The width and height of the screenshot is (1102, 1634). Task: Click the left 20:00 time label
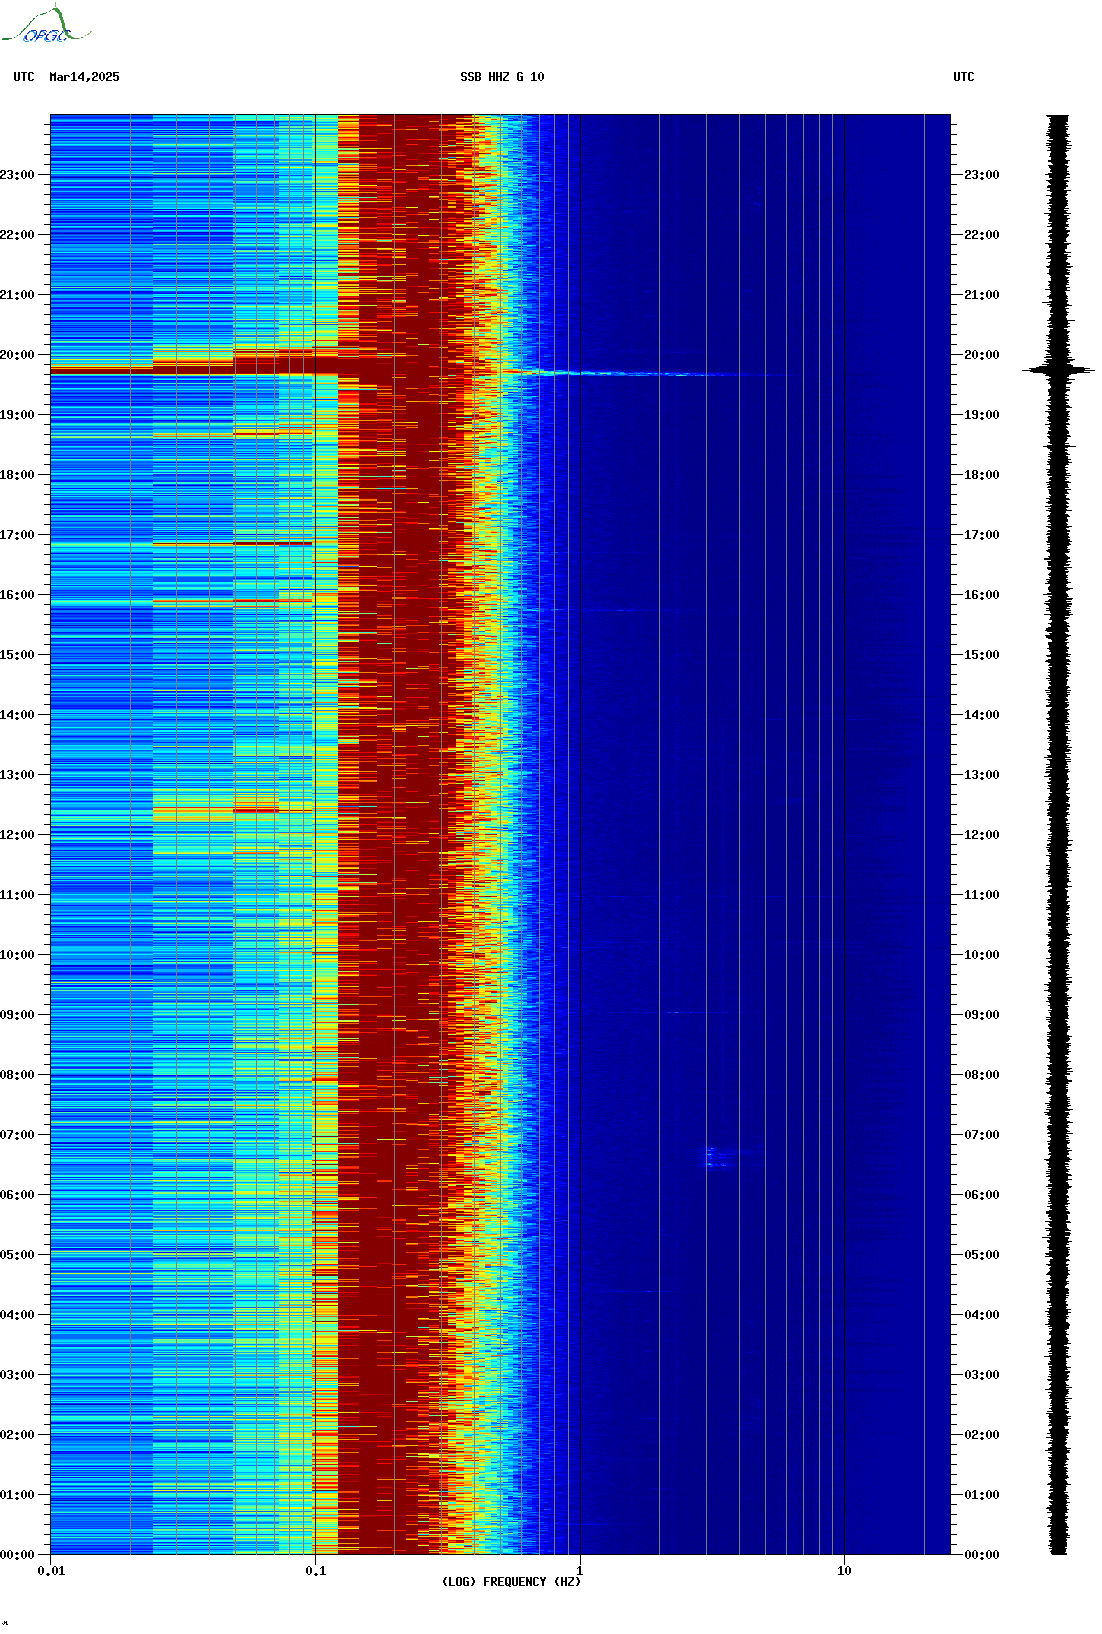coord(17,355)
